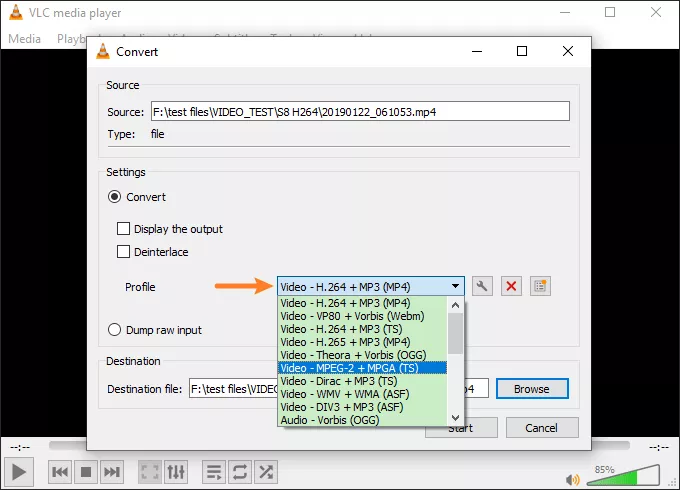The width and height of the screenshot is (680, 490).
Task: Click the Previous media button
Action: (x=60, y=472)
